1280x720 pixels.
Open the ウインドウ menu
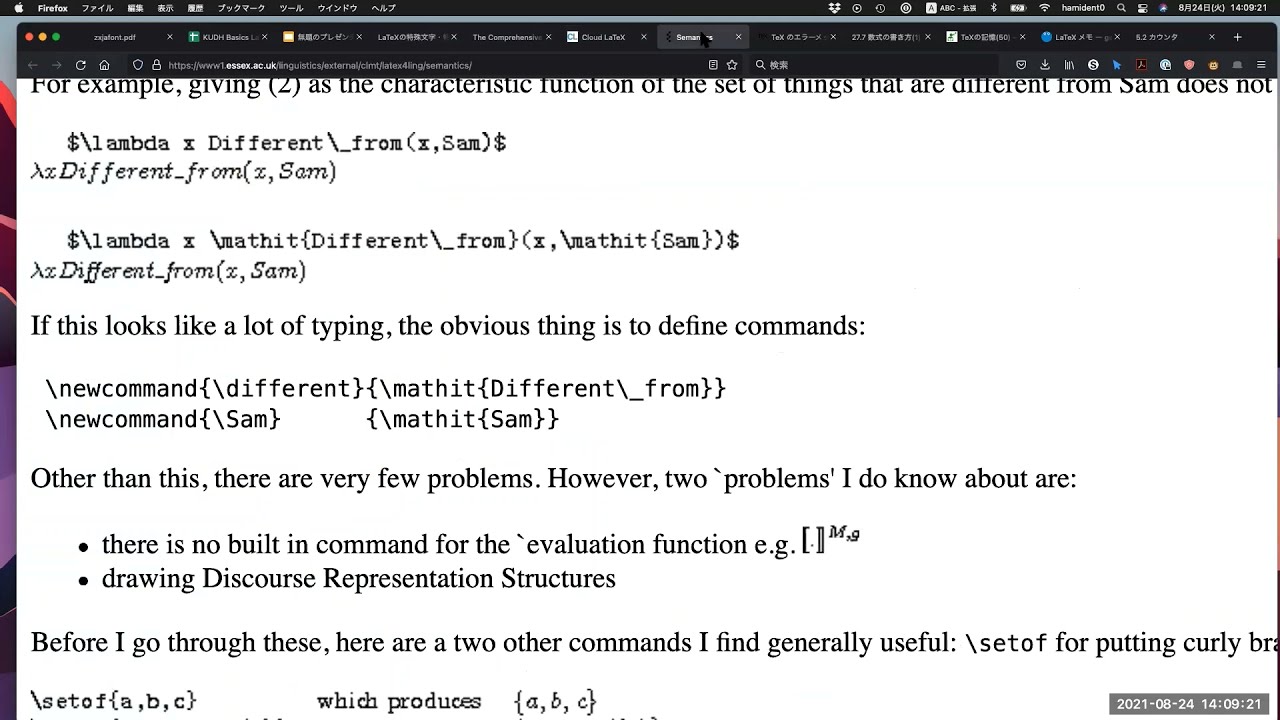[337, 8]
